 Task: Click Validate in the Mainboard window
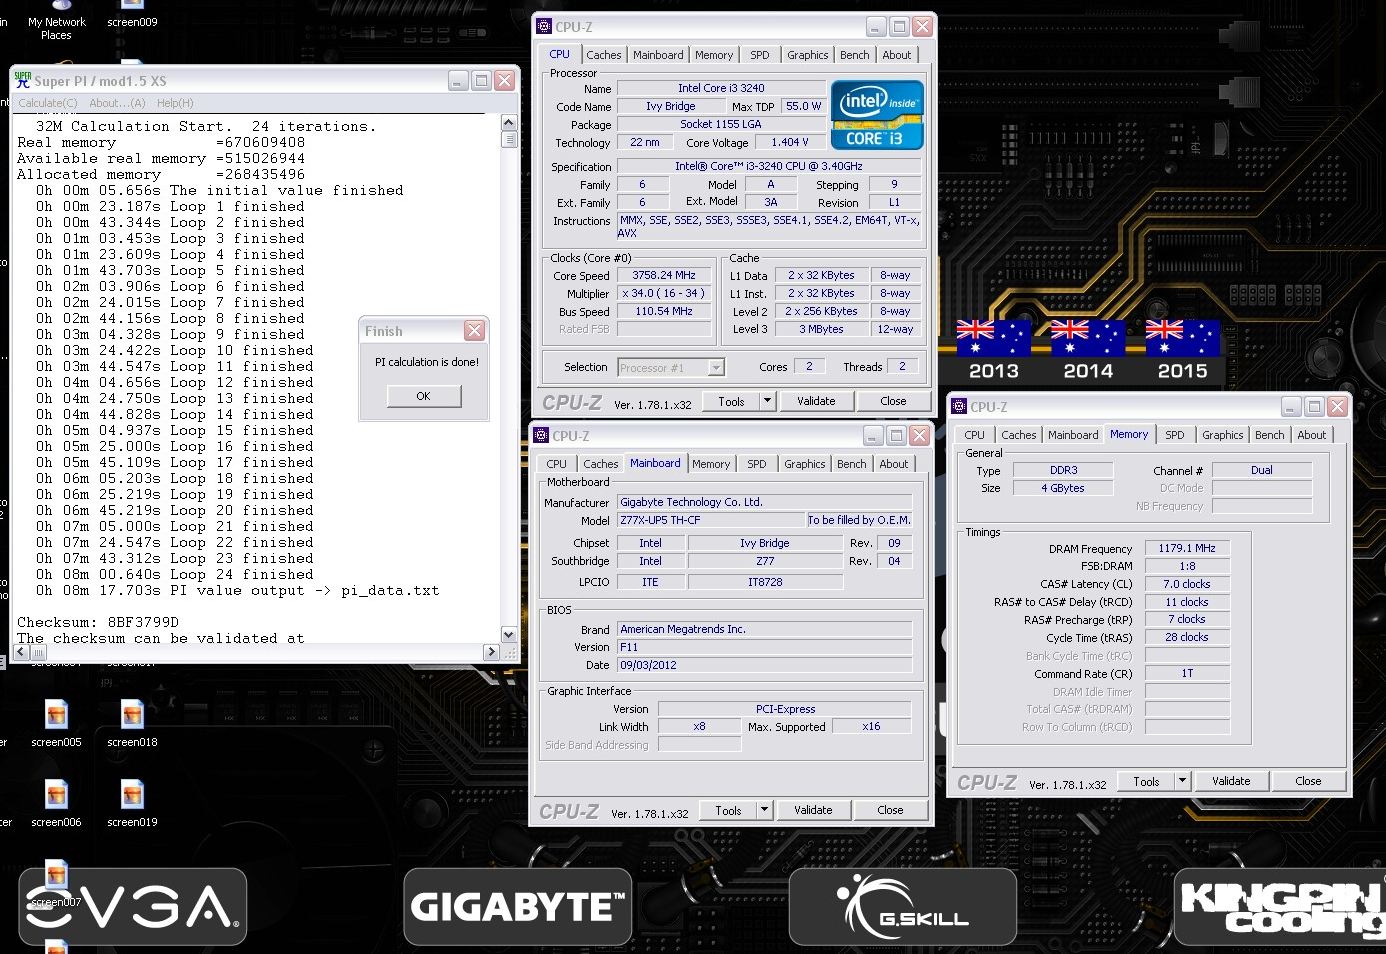point(813,810)
